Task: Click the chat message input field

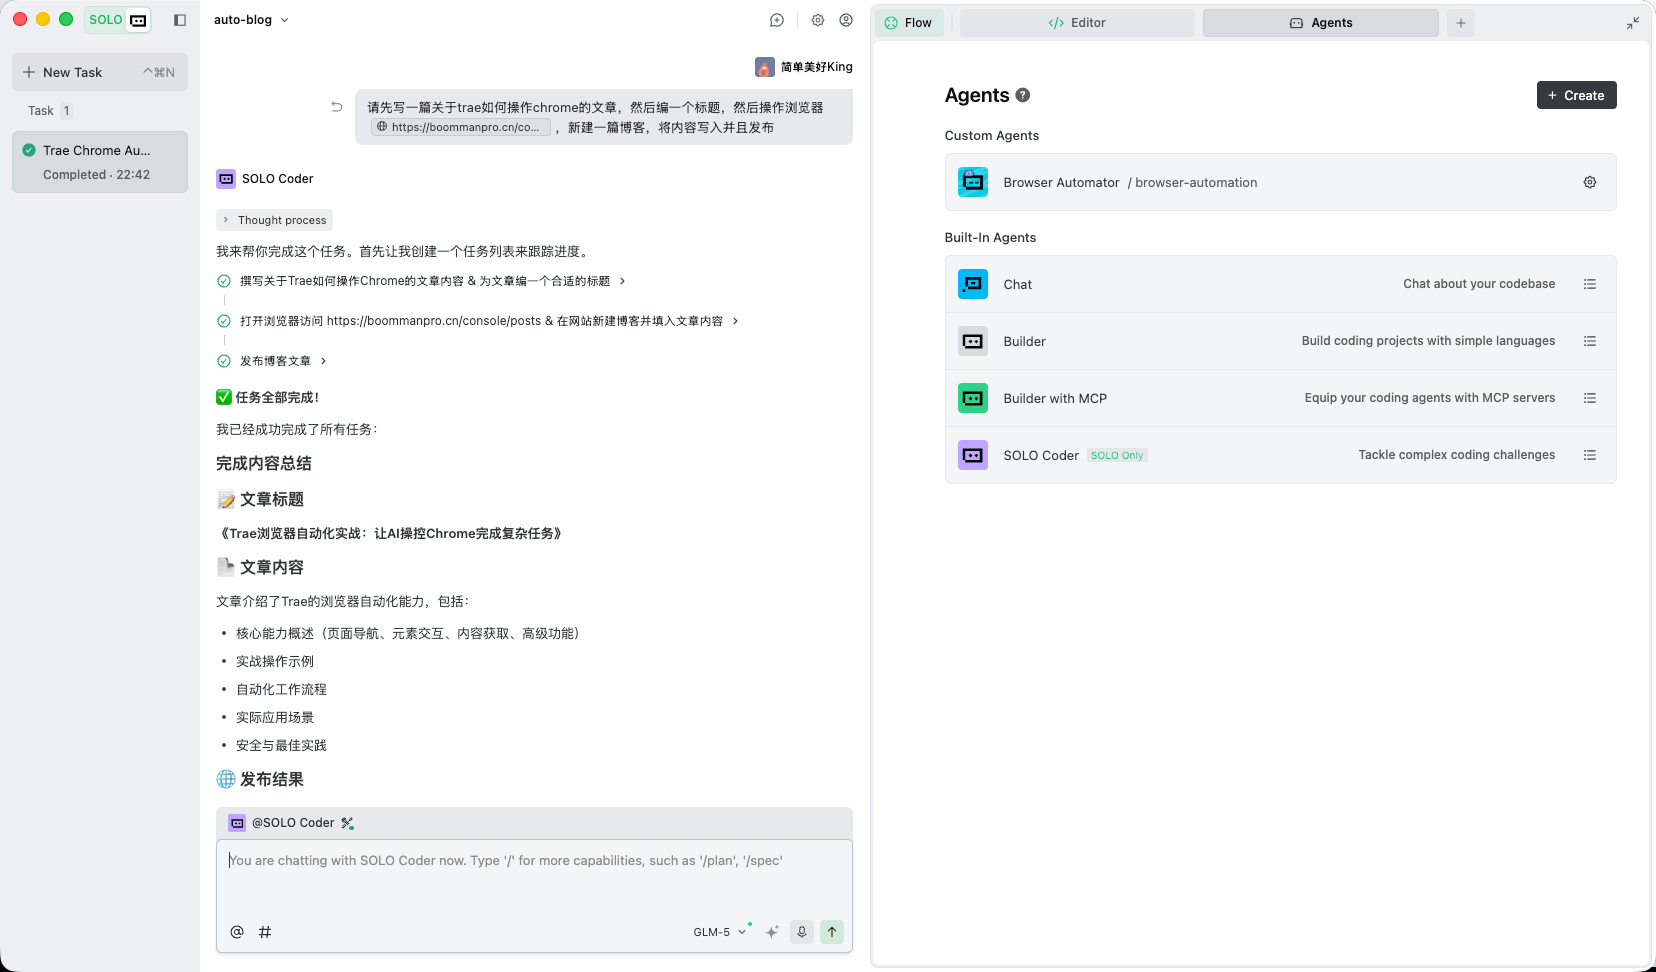Action: (534, 878)
